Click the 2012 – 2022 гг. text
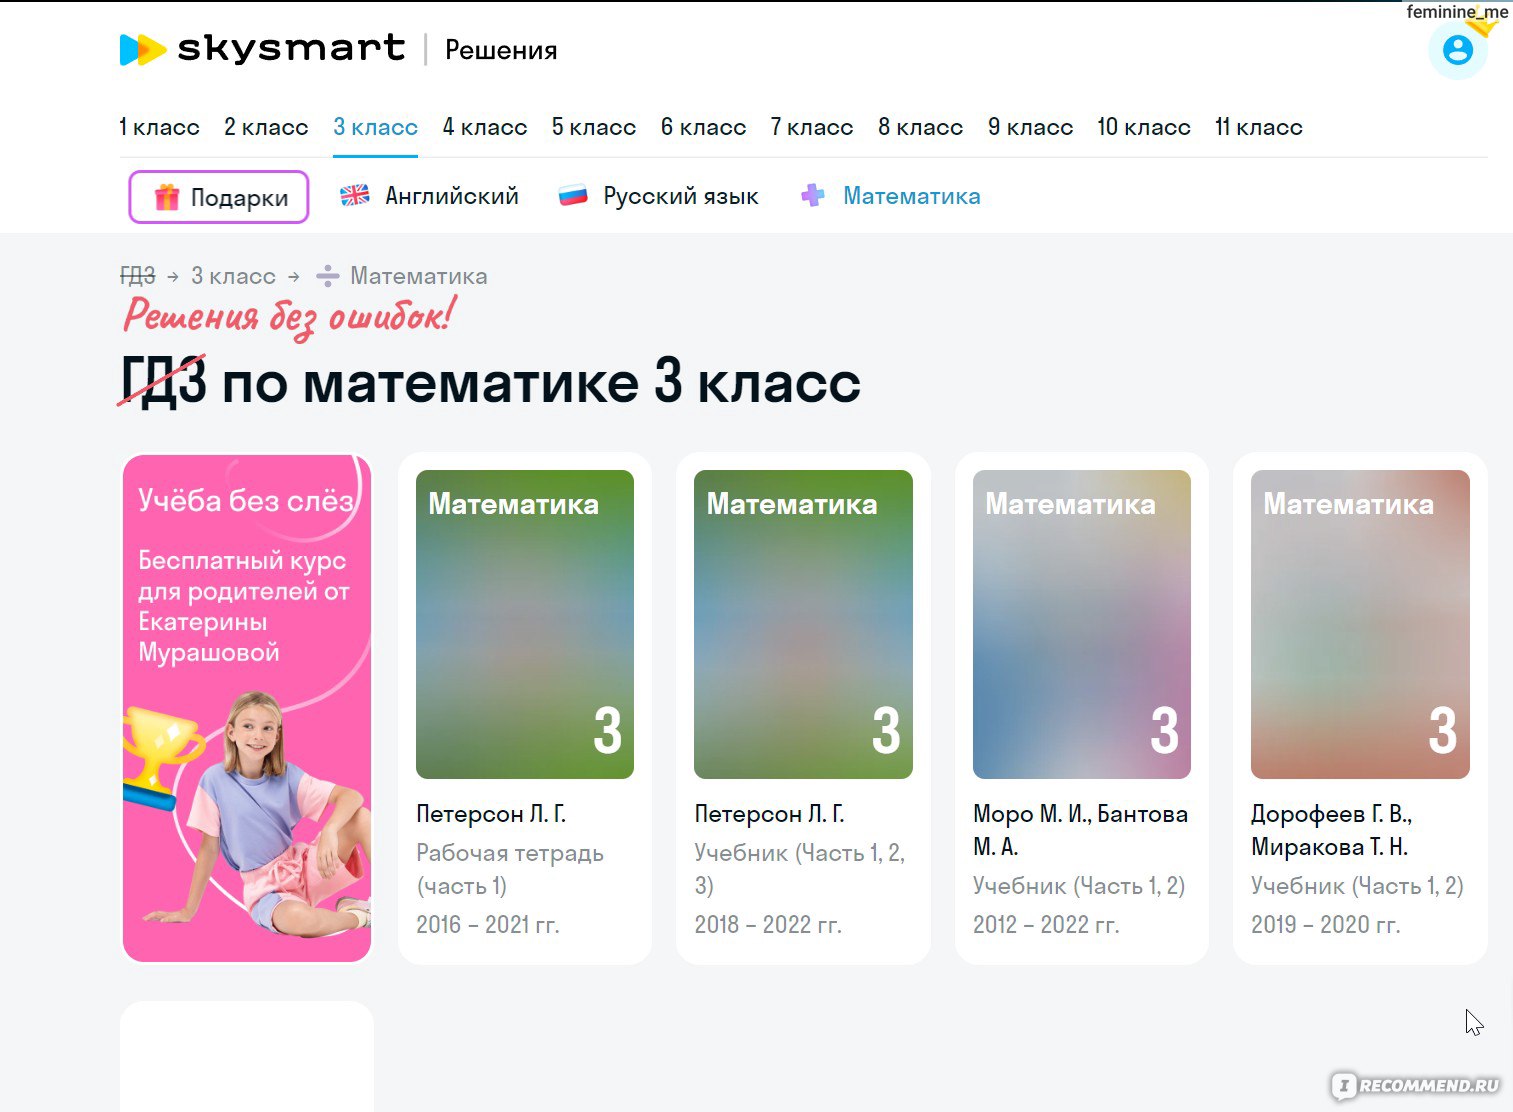 [x=1045, y=924]
